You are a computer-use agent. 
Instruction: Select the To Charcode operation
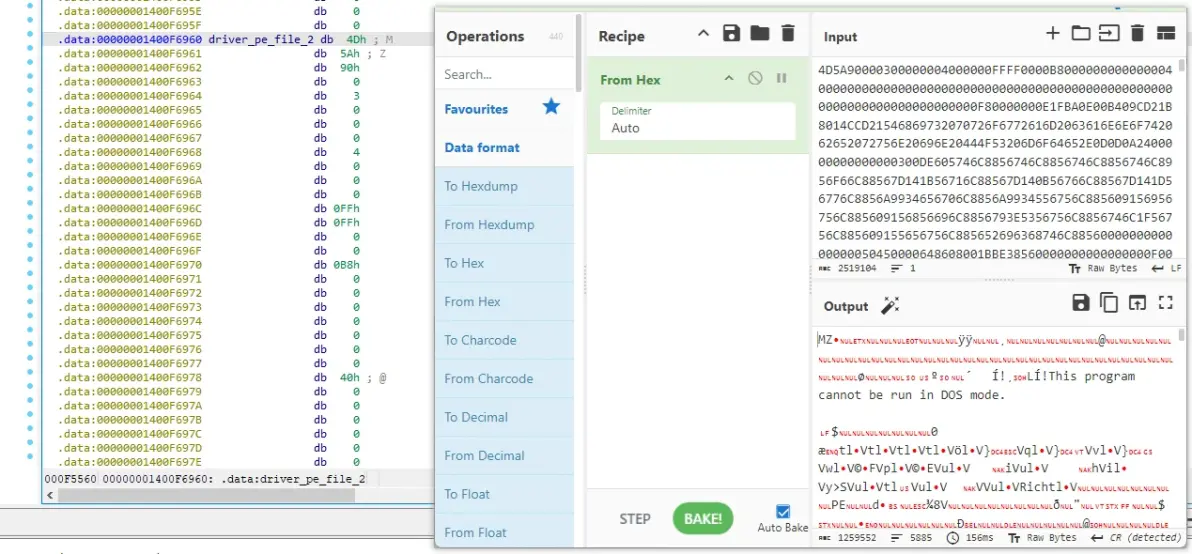tap(505, 340)
